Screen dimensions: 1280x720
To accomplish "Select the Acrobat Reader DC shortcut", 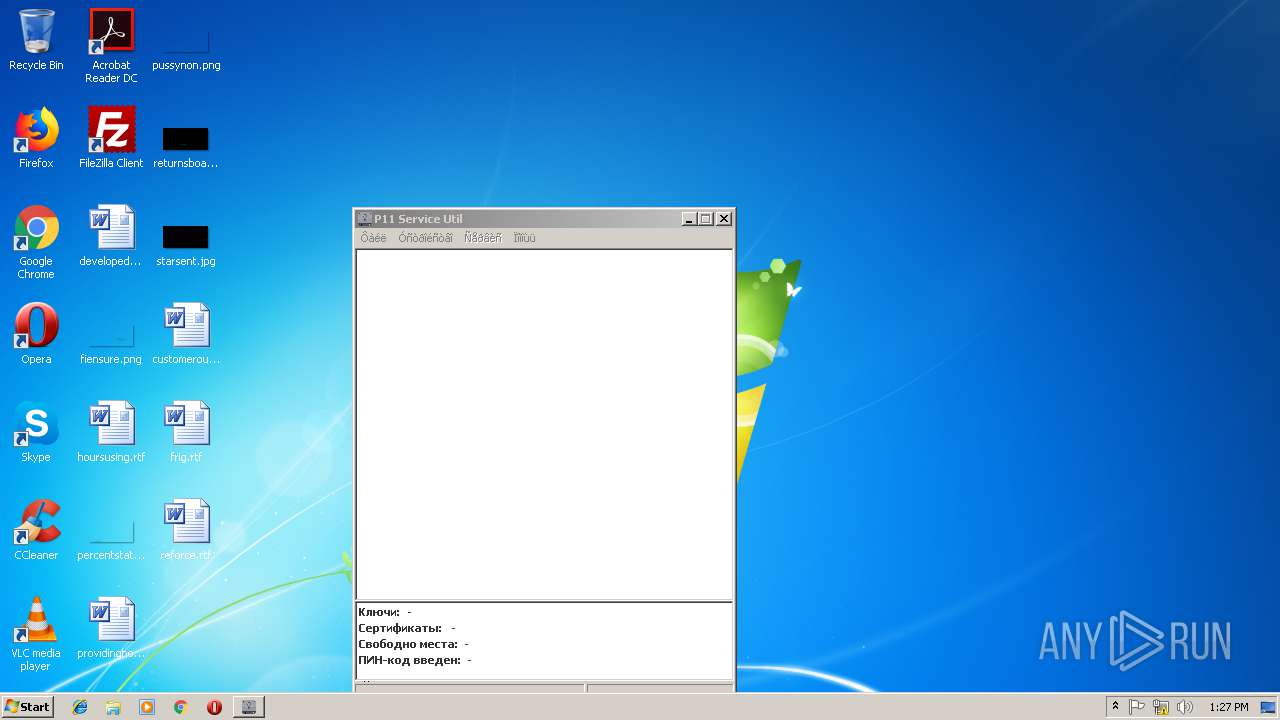I will pyautogui.click(x=111, y=46).
